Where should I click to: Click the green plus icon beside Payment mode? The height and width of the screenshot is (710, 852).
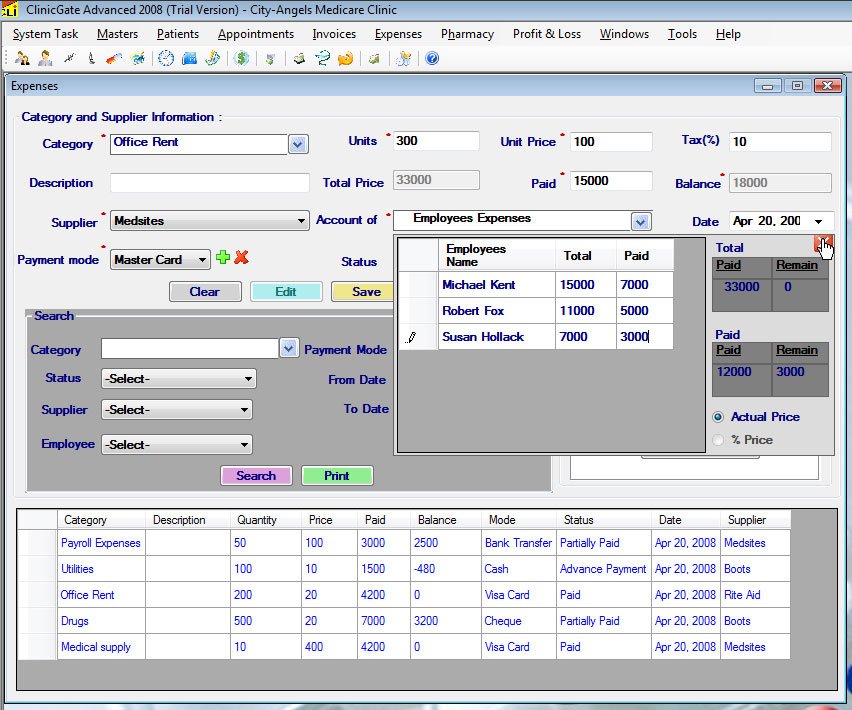pos(223,258)
